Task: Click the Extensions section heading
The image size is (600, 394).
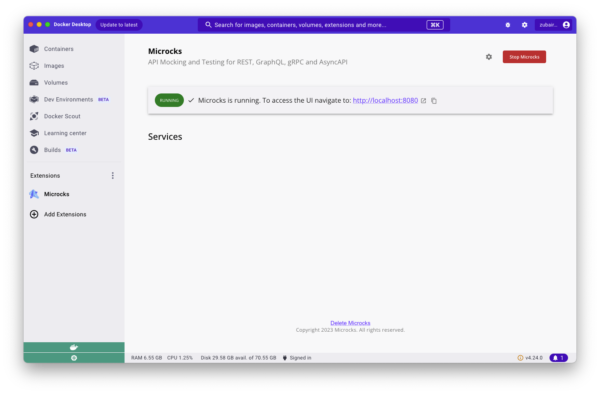Action: tap(45, 175)
